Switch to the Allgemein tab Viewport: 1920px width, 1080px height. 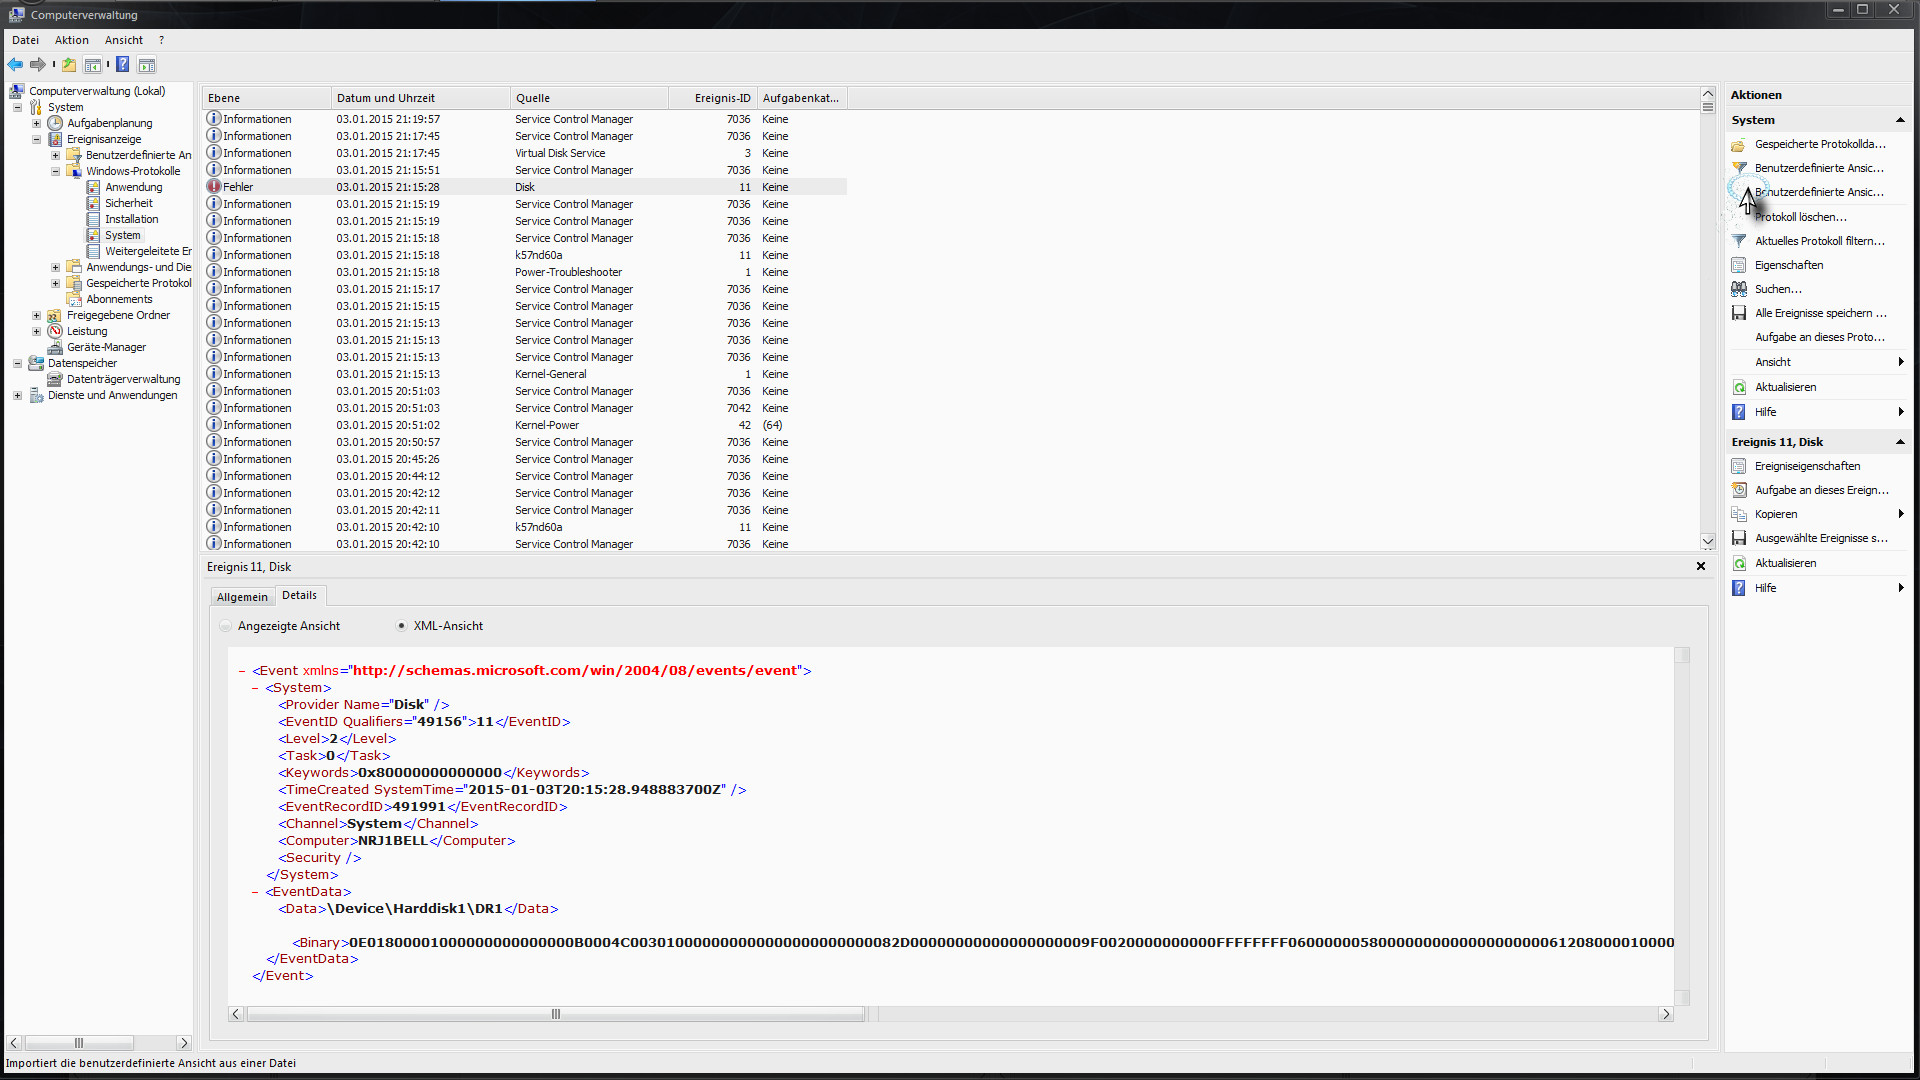[242, 597]
